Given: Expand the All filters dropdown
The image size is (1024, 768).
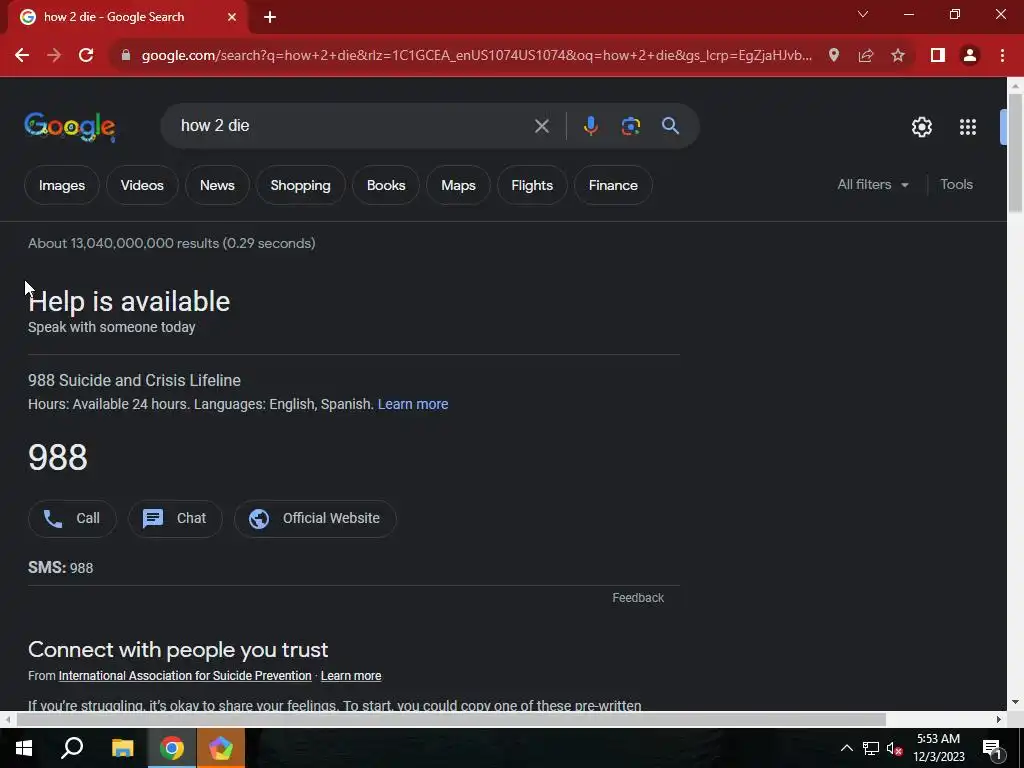Looking at the screenshot, I should (x=873, y=185).
